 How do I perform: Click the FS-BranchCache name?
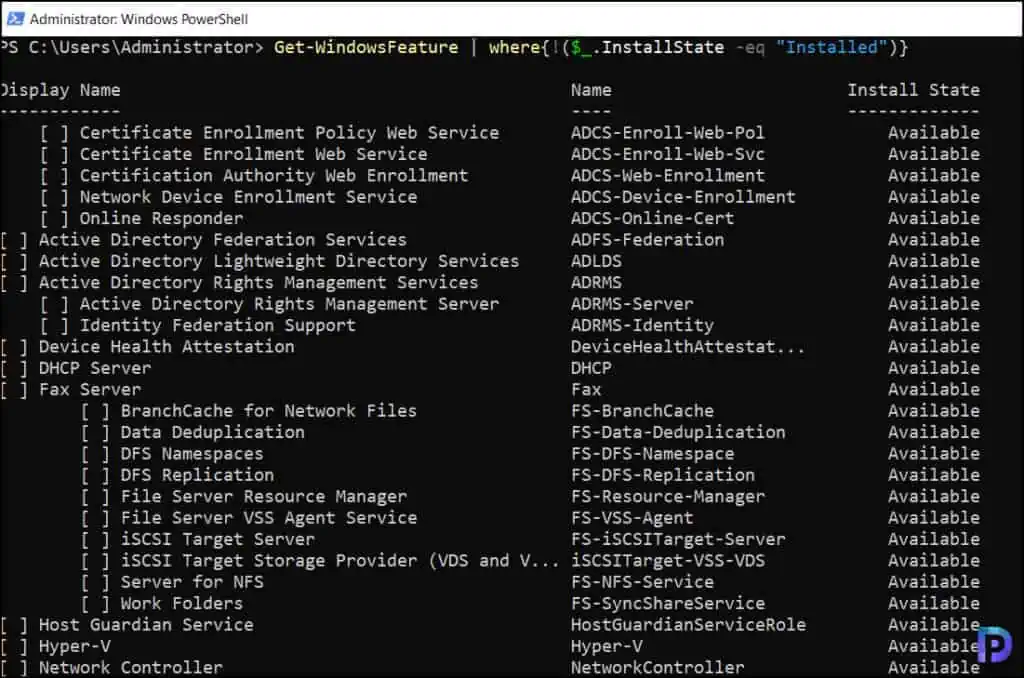[x=642, y=411]
